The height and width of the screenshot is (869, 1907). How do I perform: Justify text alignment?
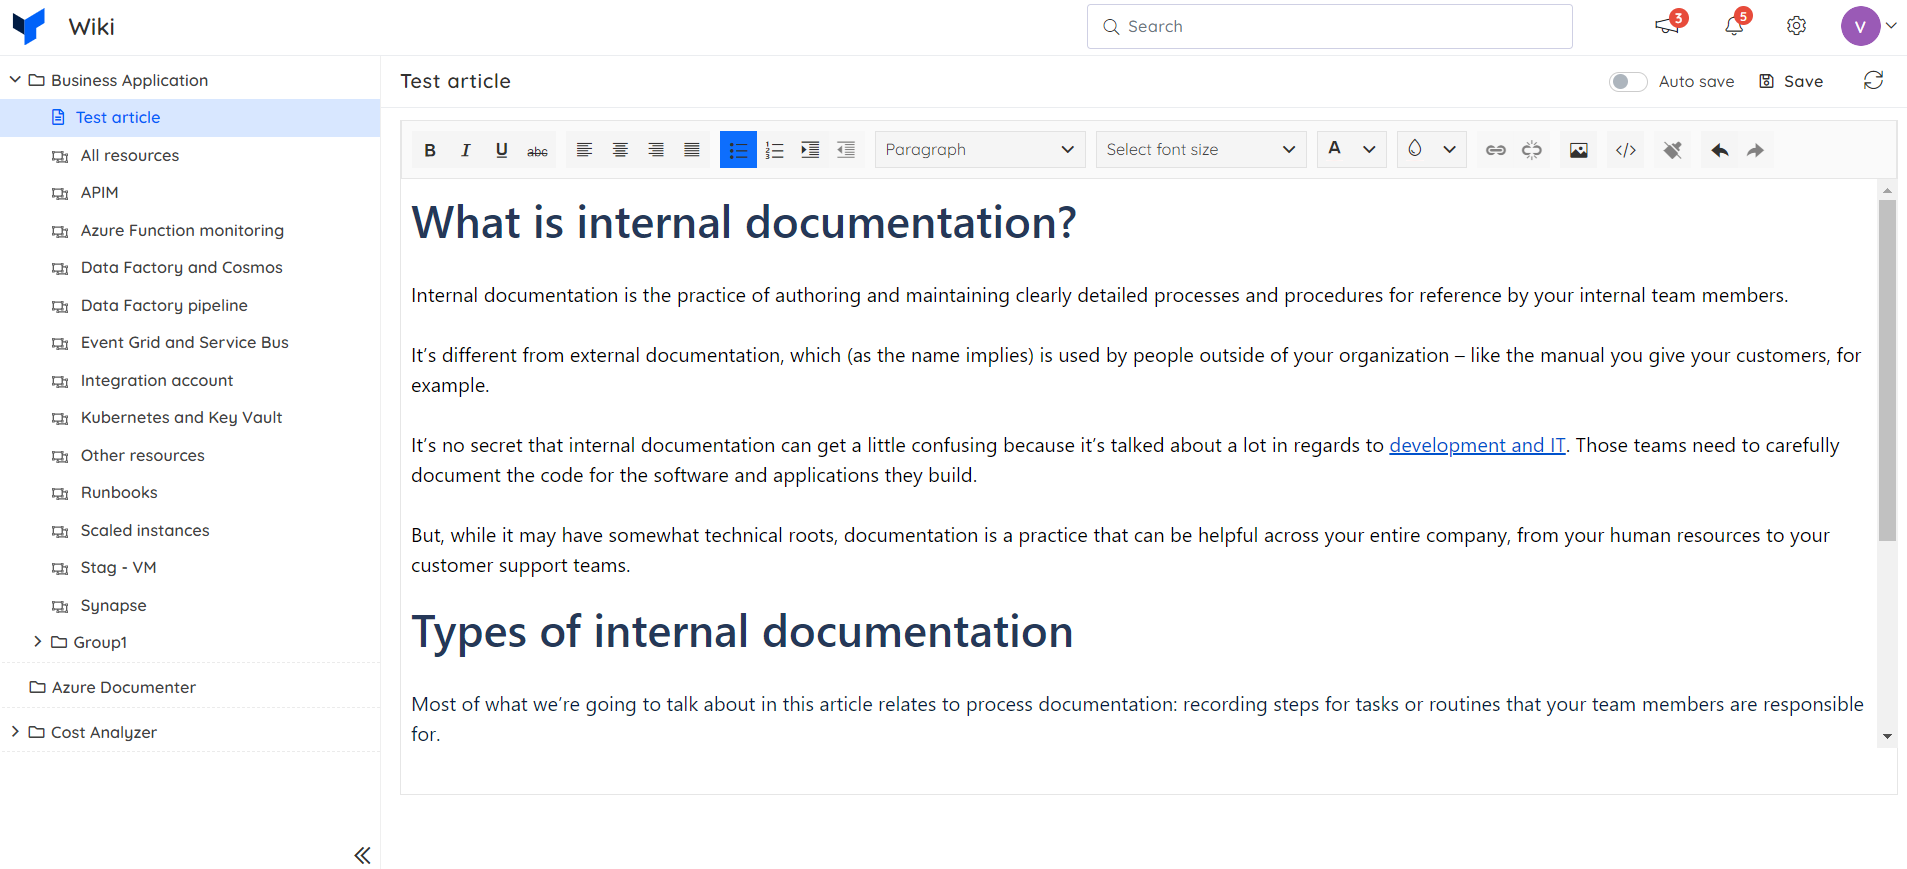pyautogui.click(x=692, y=150)
